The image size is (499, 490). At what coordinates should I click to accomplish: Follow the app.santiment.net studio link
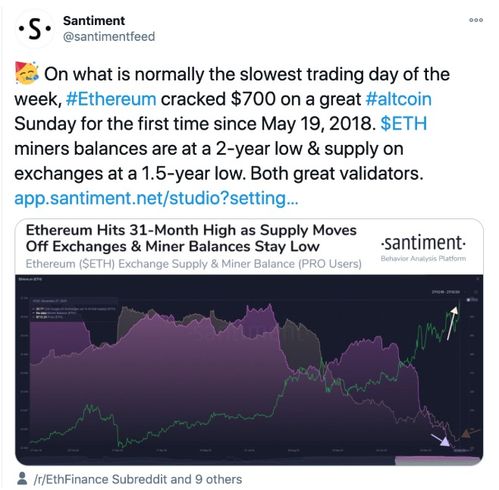pyautogui.click(x=156, y=198)
